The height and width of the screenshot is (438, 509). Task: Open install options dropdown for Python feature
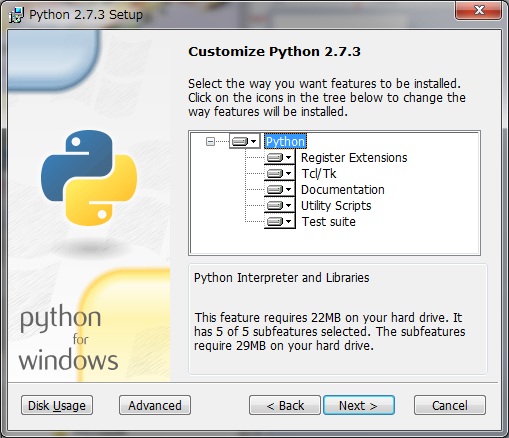[245, 141]
